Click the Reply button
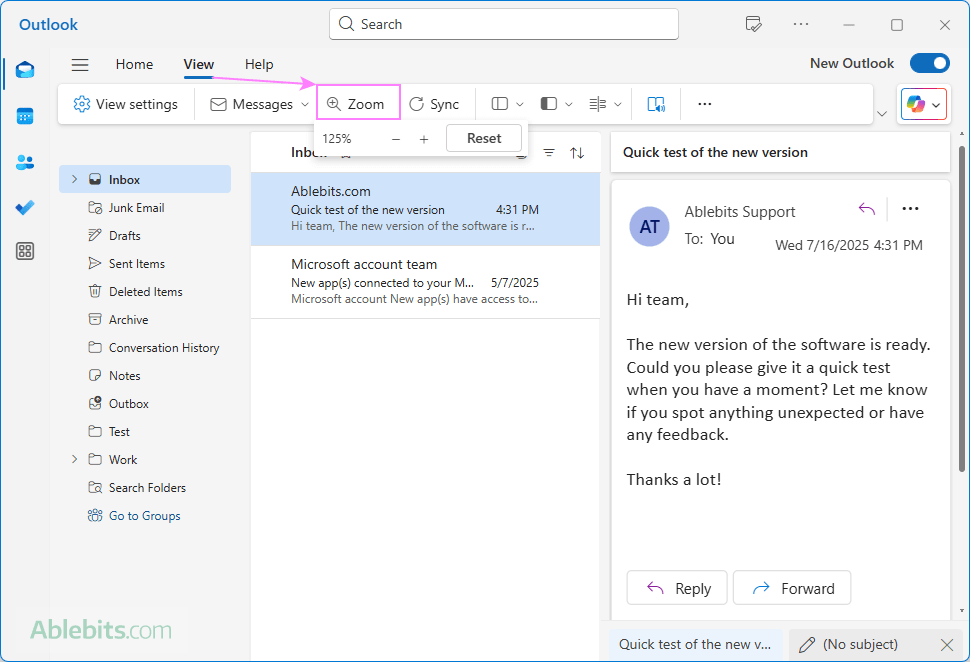Screen dimensions: 970x662 pyautogui.click(x=677, y=588)
